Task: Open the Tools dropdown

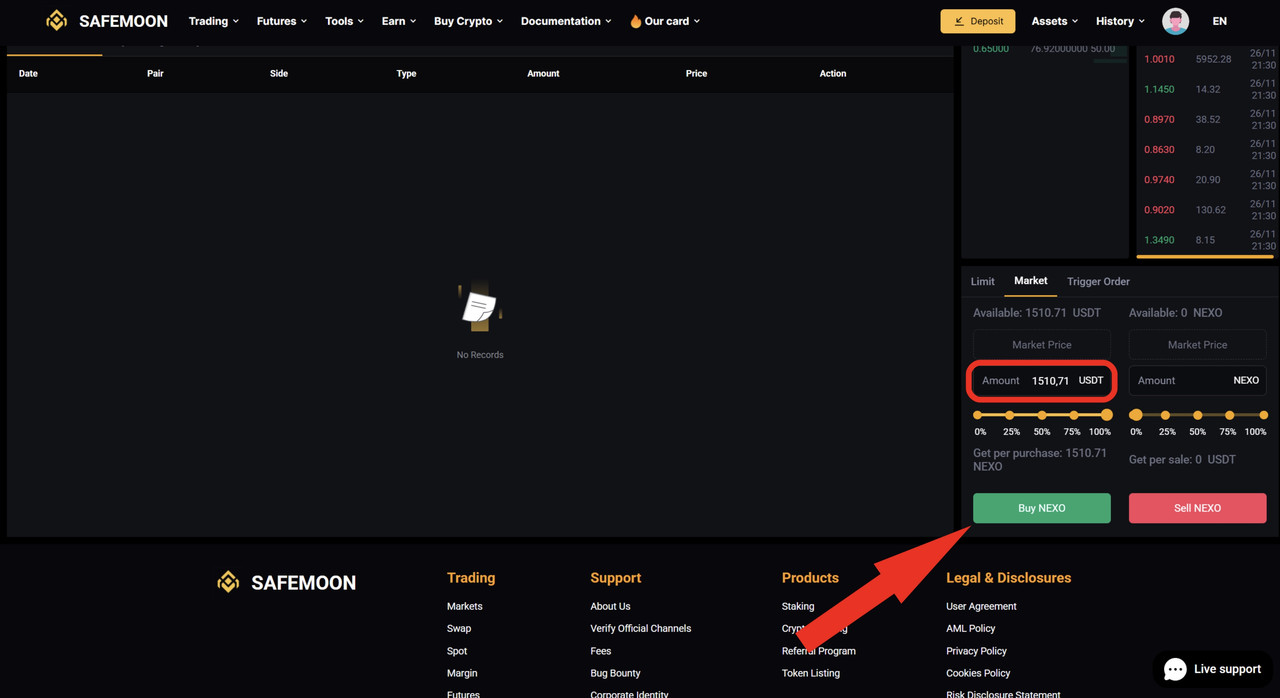Action: [x=345, y=21]
